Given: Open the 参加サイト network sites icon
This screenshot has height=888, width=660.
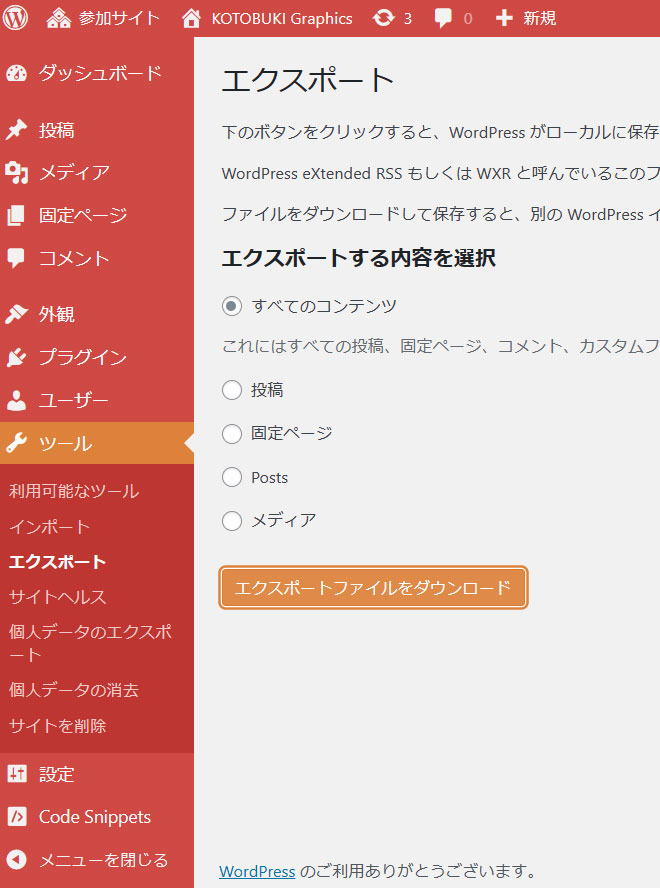Looking at the screenshot, I should 59,18.
